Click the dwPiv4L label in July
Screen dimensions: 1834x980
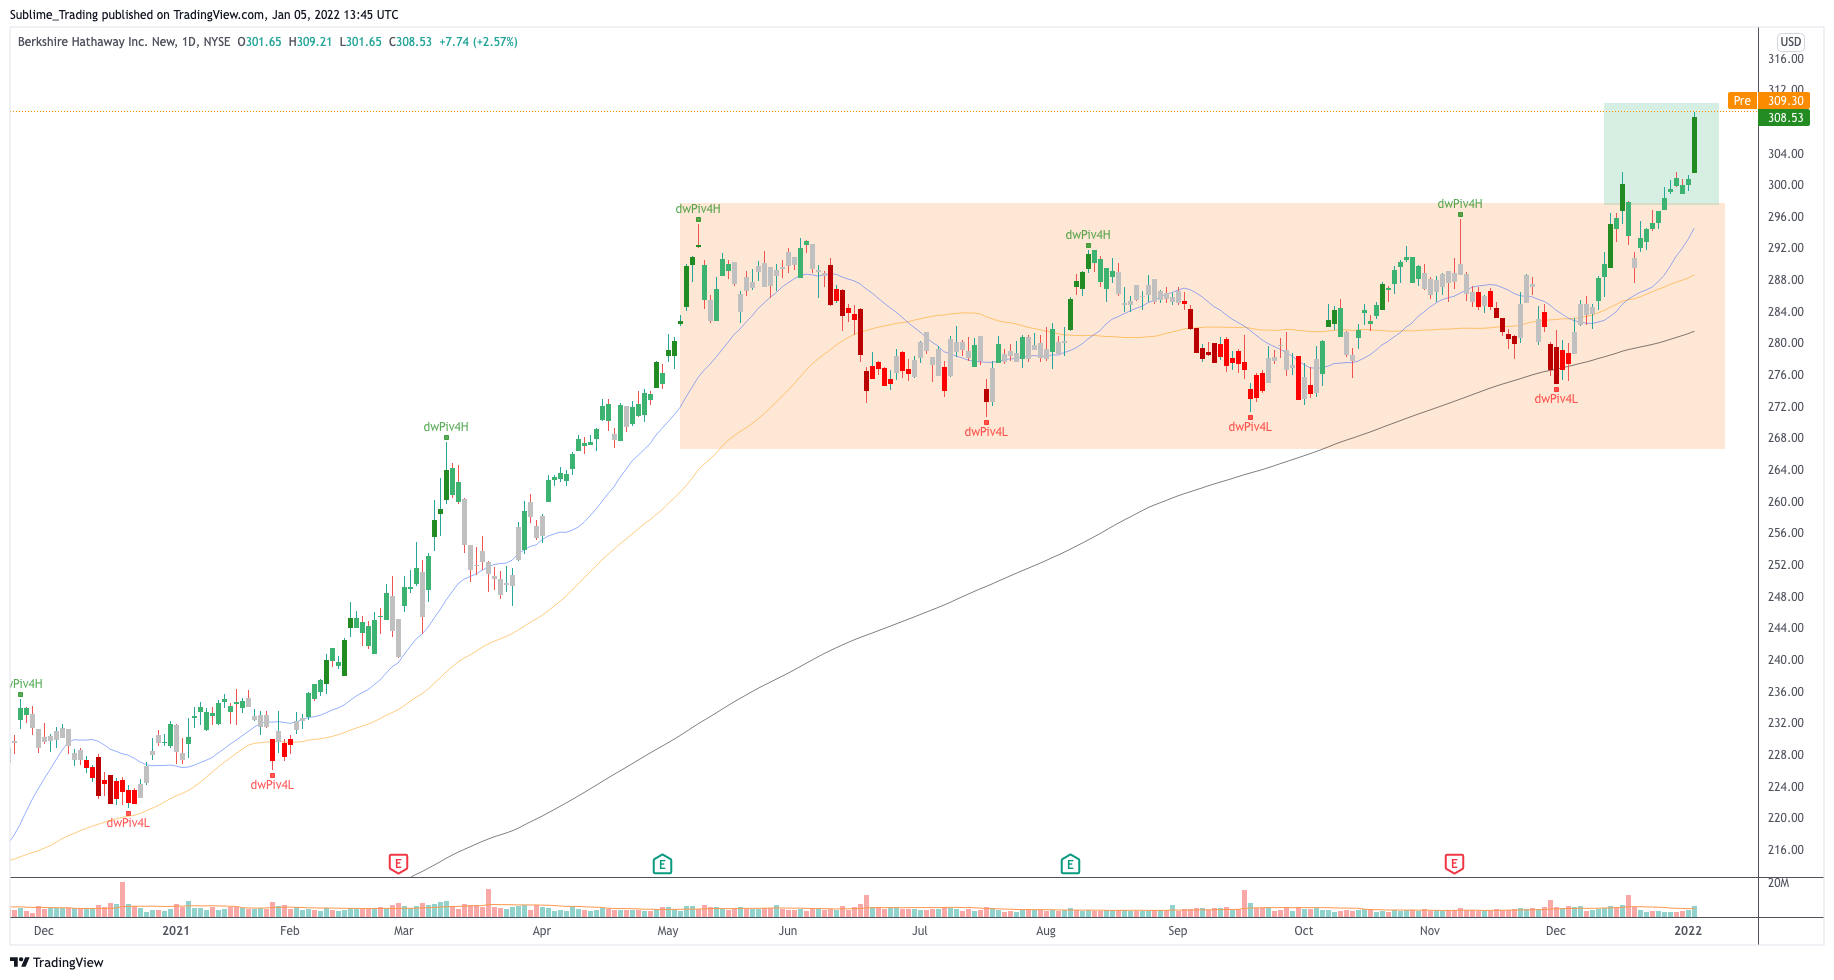pos(986,432)
